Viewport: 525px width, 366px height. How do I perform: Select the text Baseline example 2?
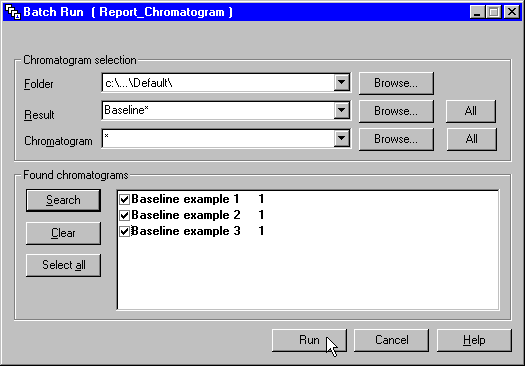tap(186, 215)
